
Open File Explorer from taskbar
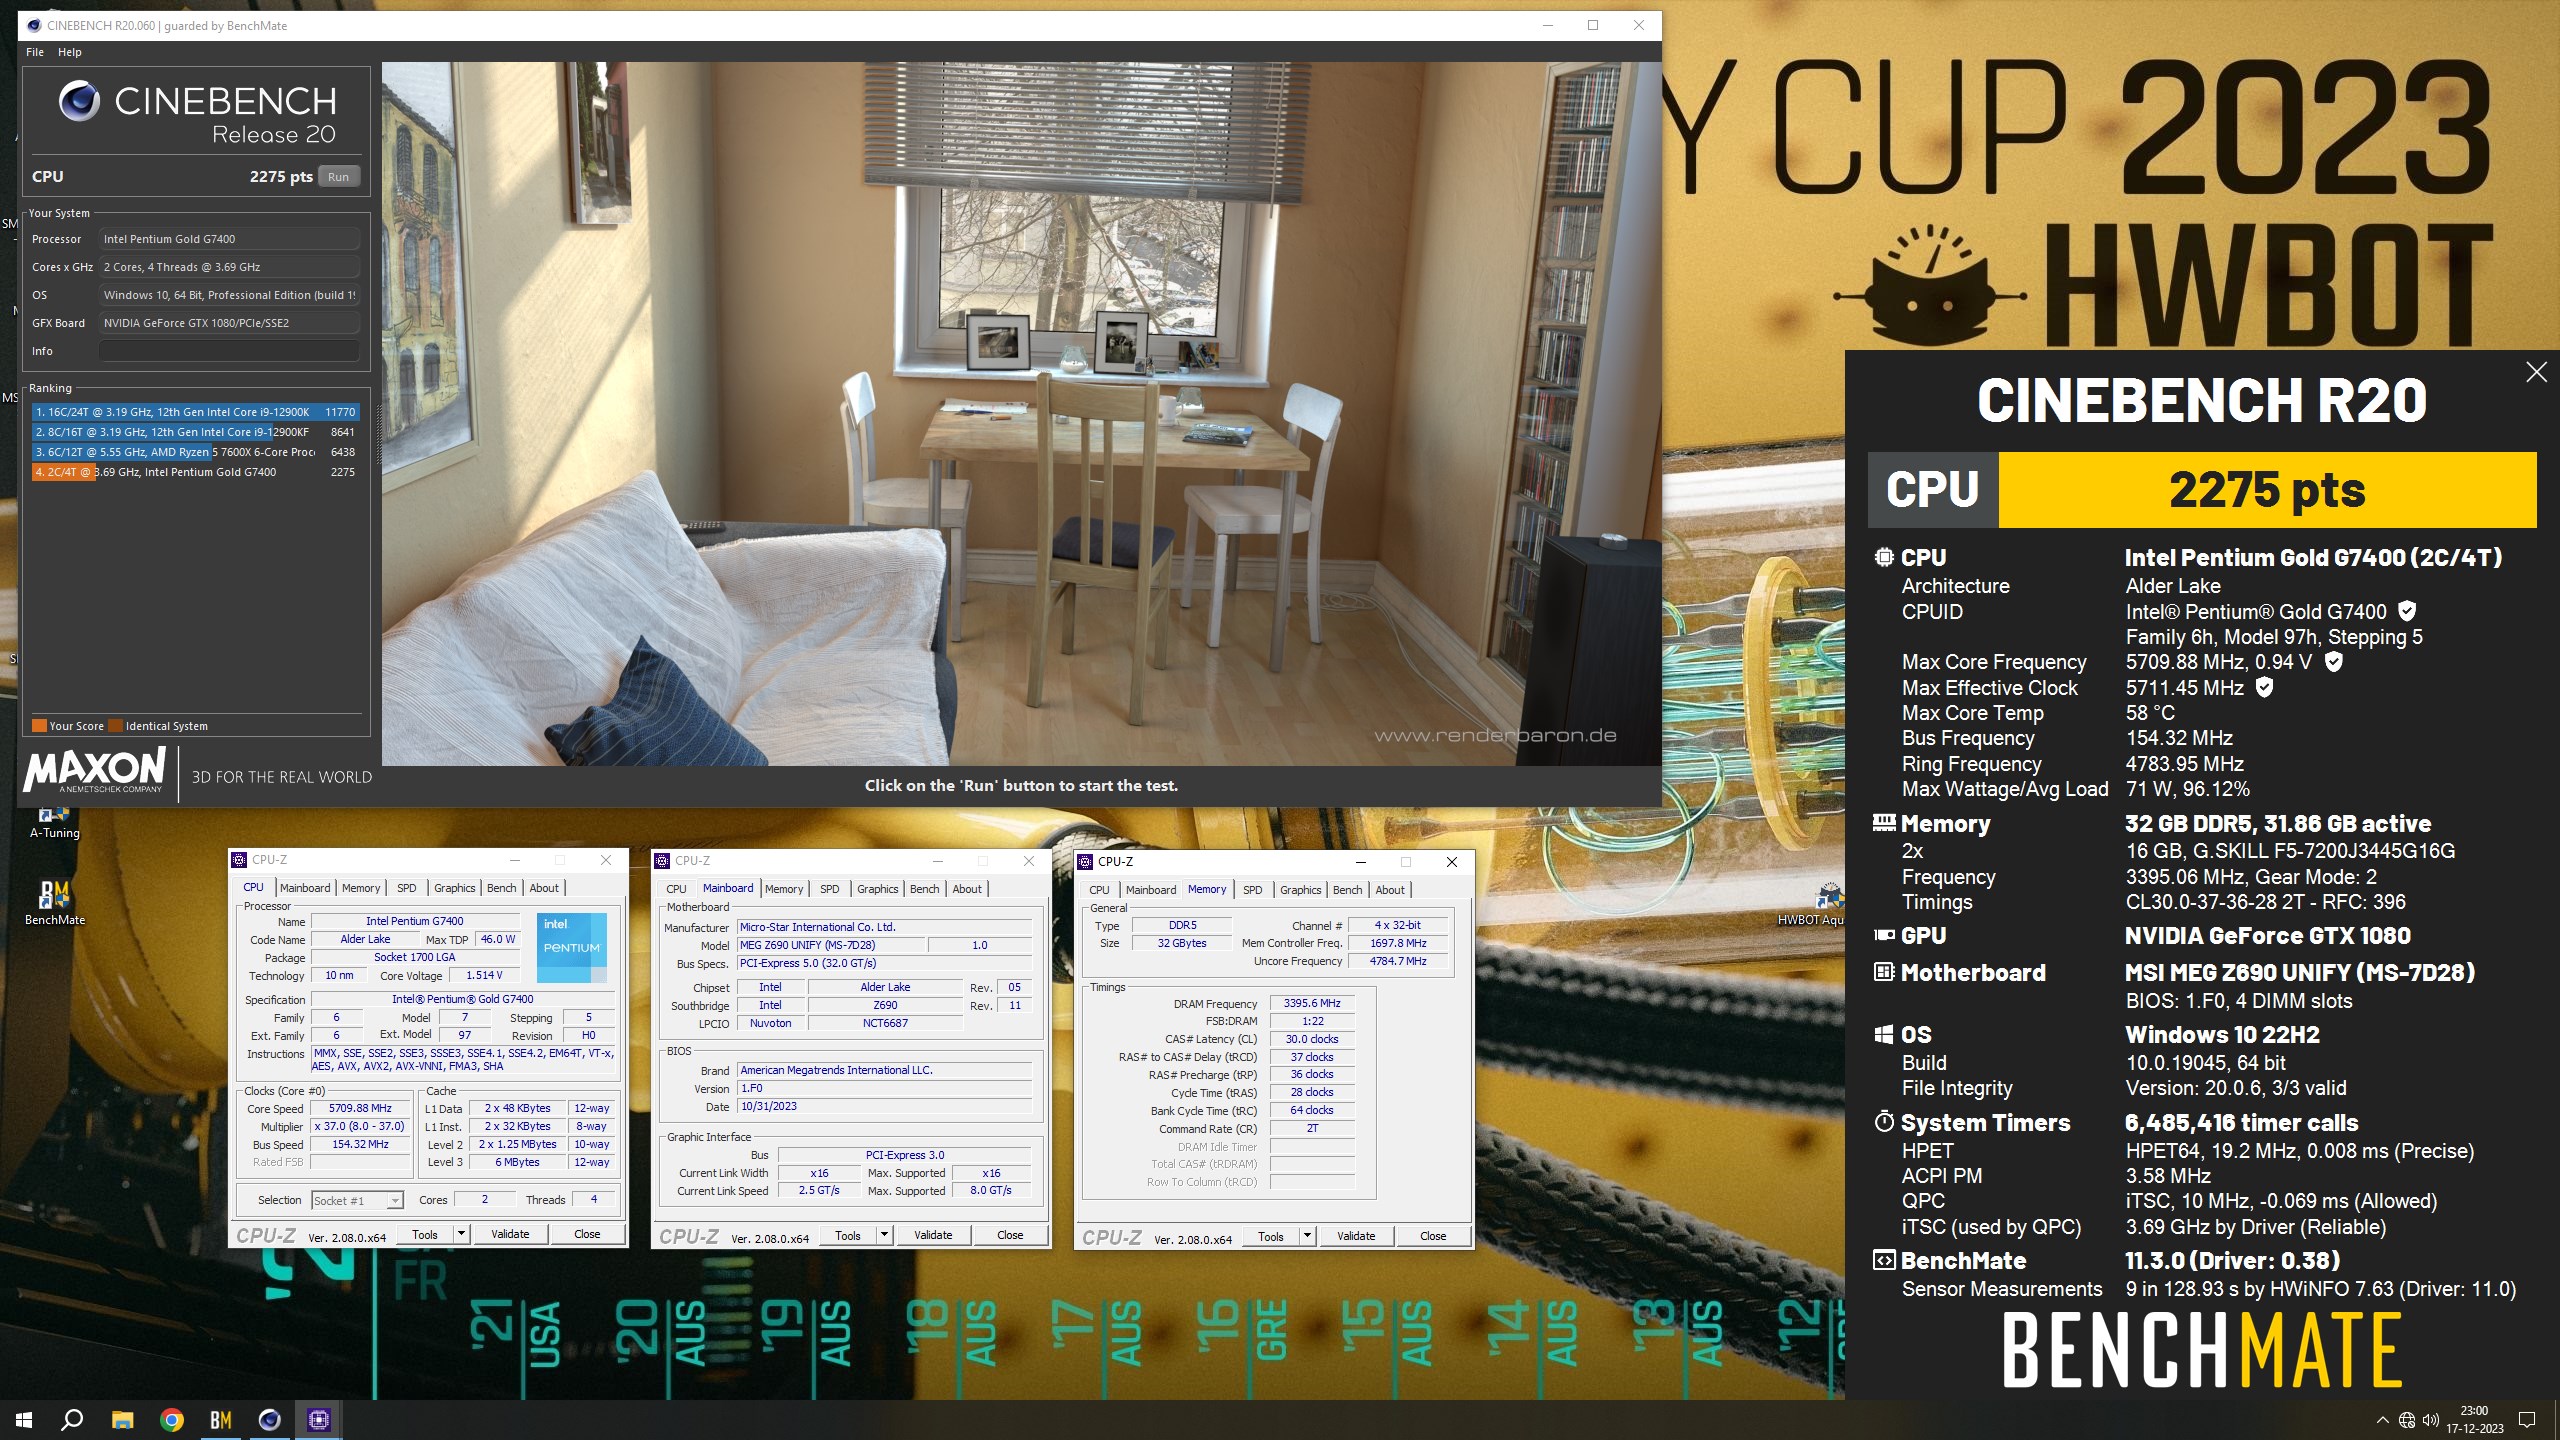pos(122,1419)
